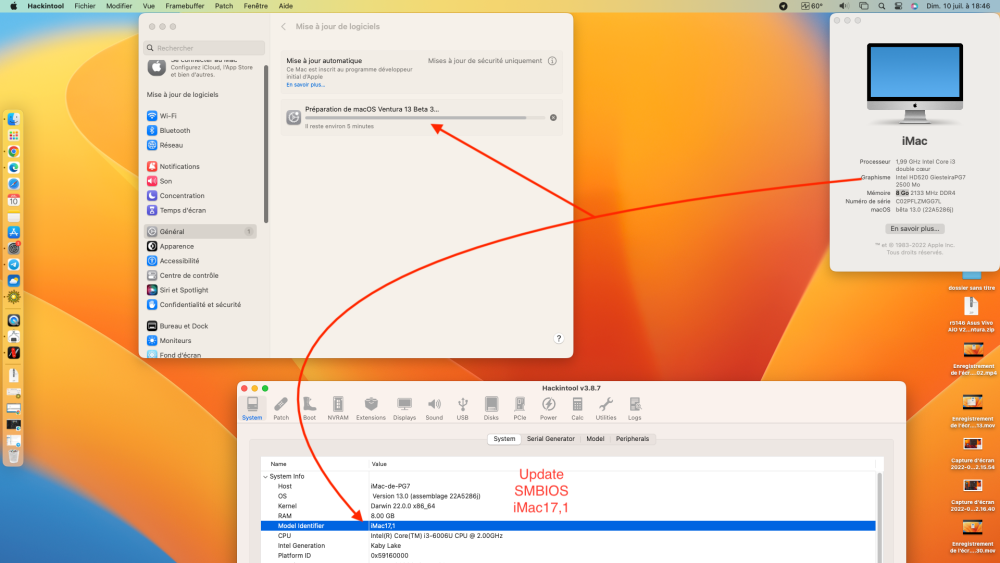
Task: Collapse the System Info tree group
Action: pos(265,476)
